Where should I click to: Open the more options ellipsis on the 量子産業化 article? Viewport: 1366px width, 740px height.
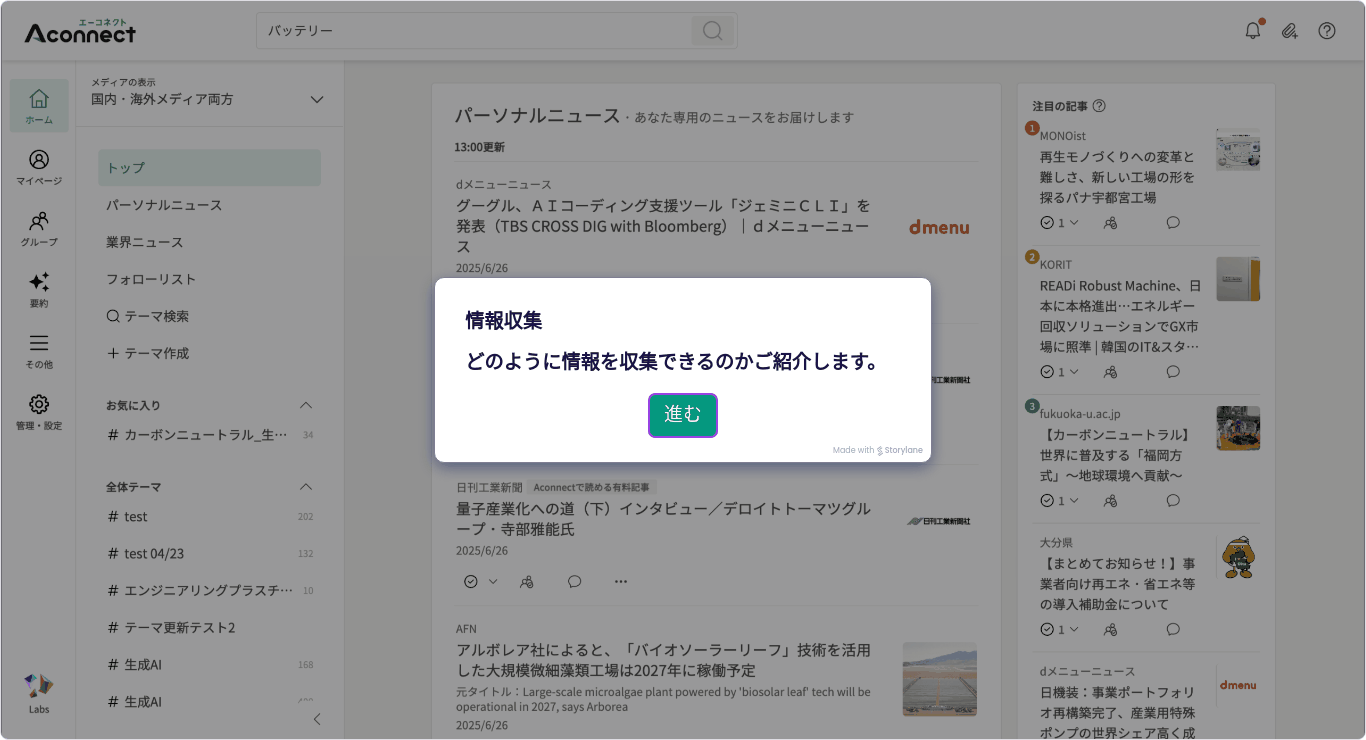620,581
